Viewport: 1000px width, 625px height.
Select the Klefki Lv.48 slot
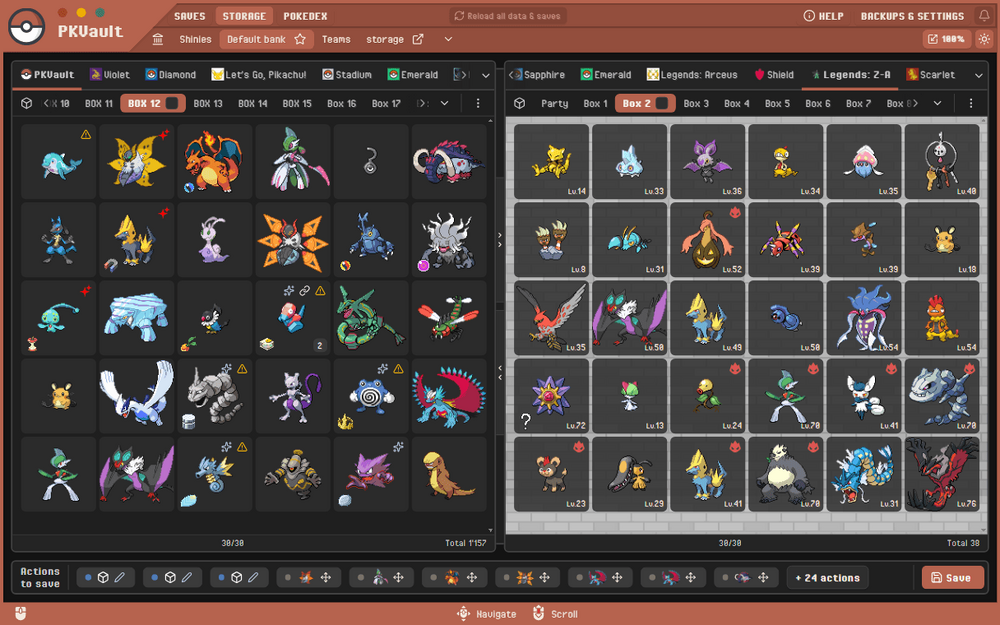941,162
